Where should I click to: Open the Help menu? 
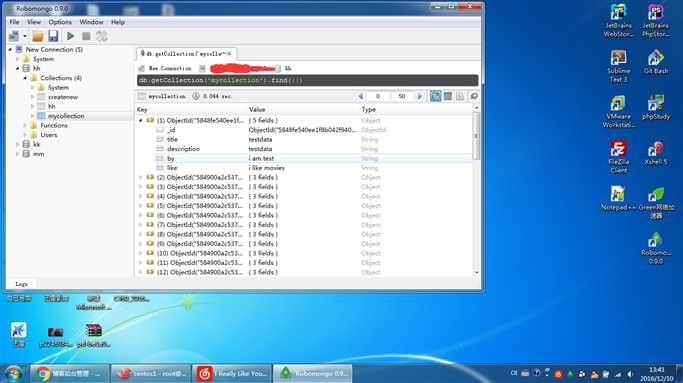coord(118,22)
